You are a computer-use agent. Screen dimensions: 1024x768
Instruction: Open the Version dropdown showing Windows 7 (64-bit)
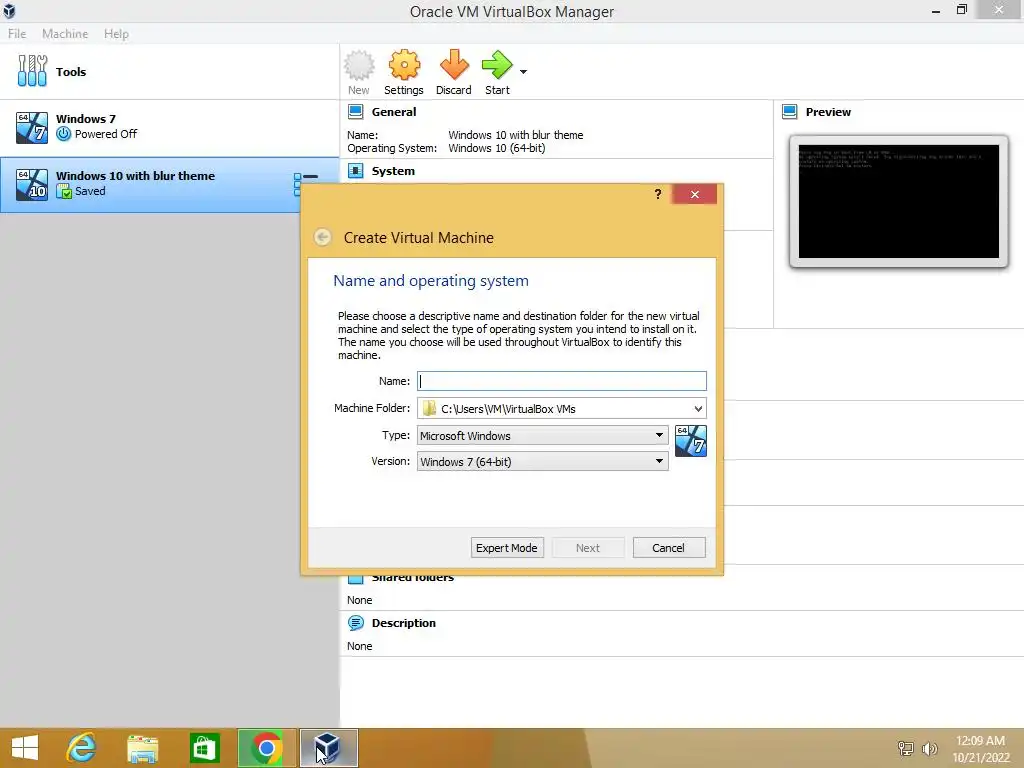tap(542, 462)
